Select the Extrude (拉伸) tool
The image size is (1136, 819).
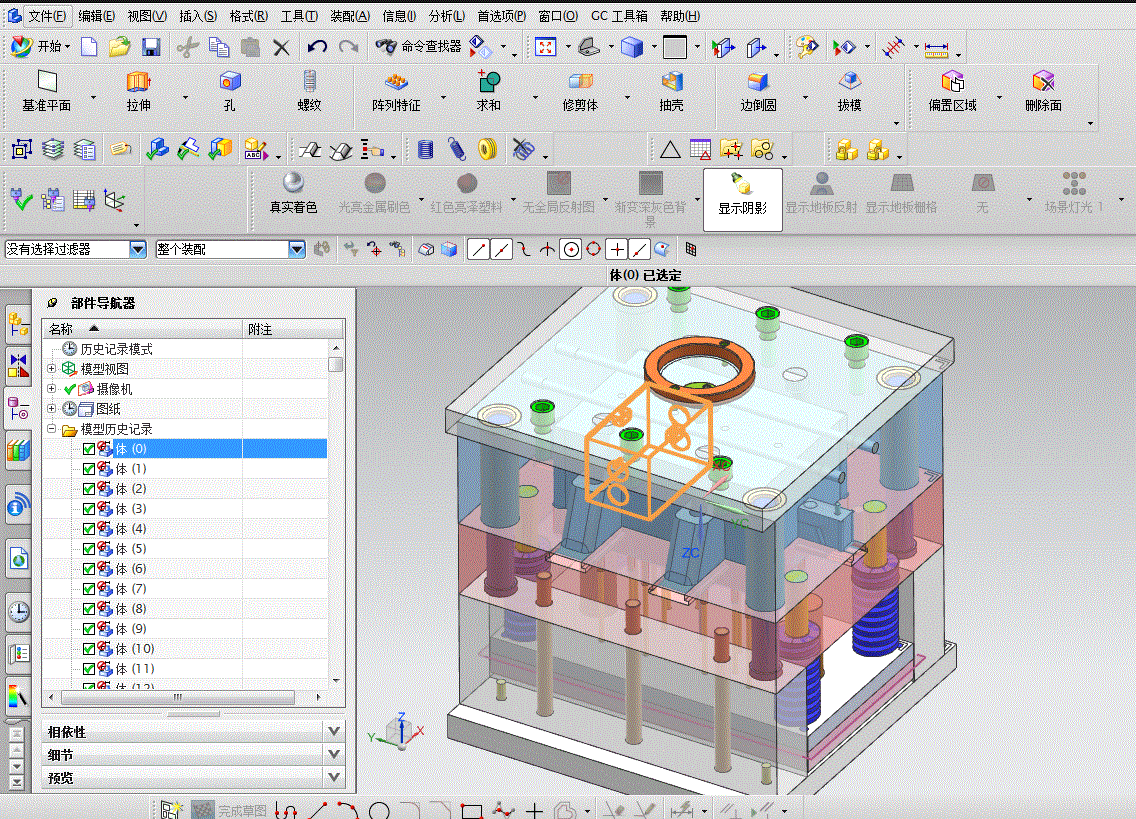(138, 91)
